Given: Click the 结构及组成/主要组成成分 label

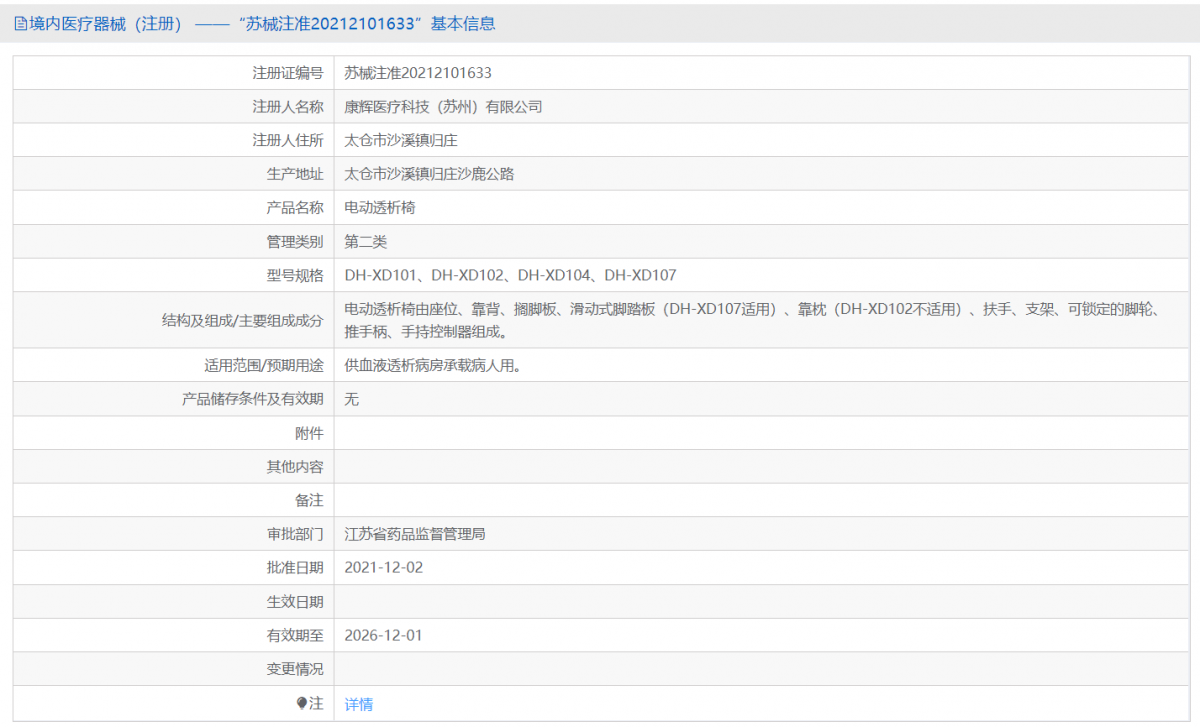Looking at the screenshot, I should click(243, 320).
